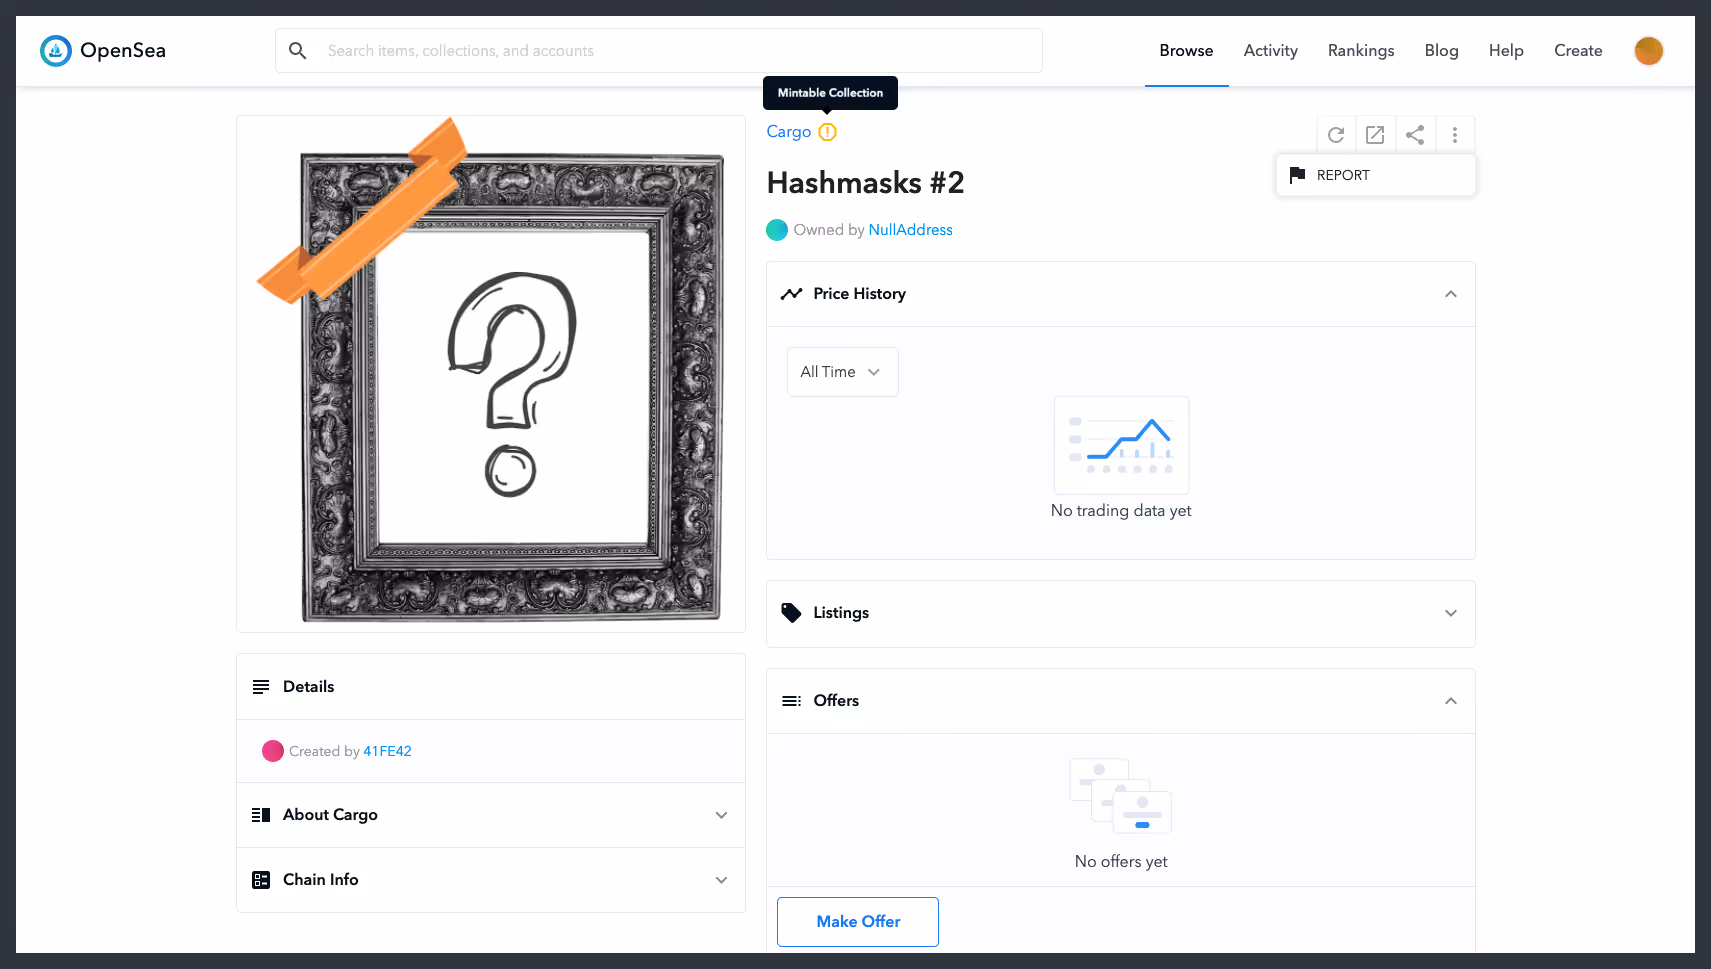Click the yellow warning icon beside Cargo
The width and height of the screenshot is (1711, 969).
click(x=827, y=132)
